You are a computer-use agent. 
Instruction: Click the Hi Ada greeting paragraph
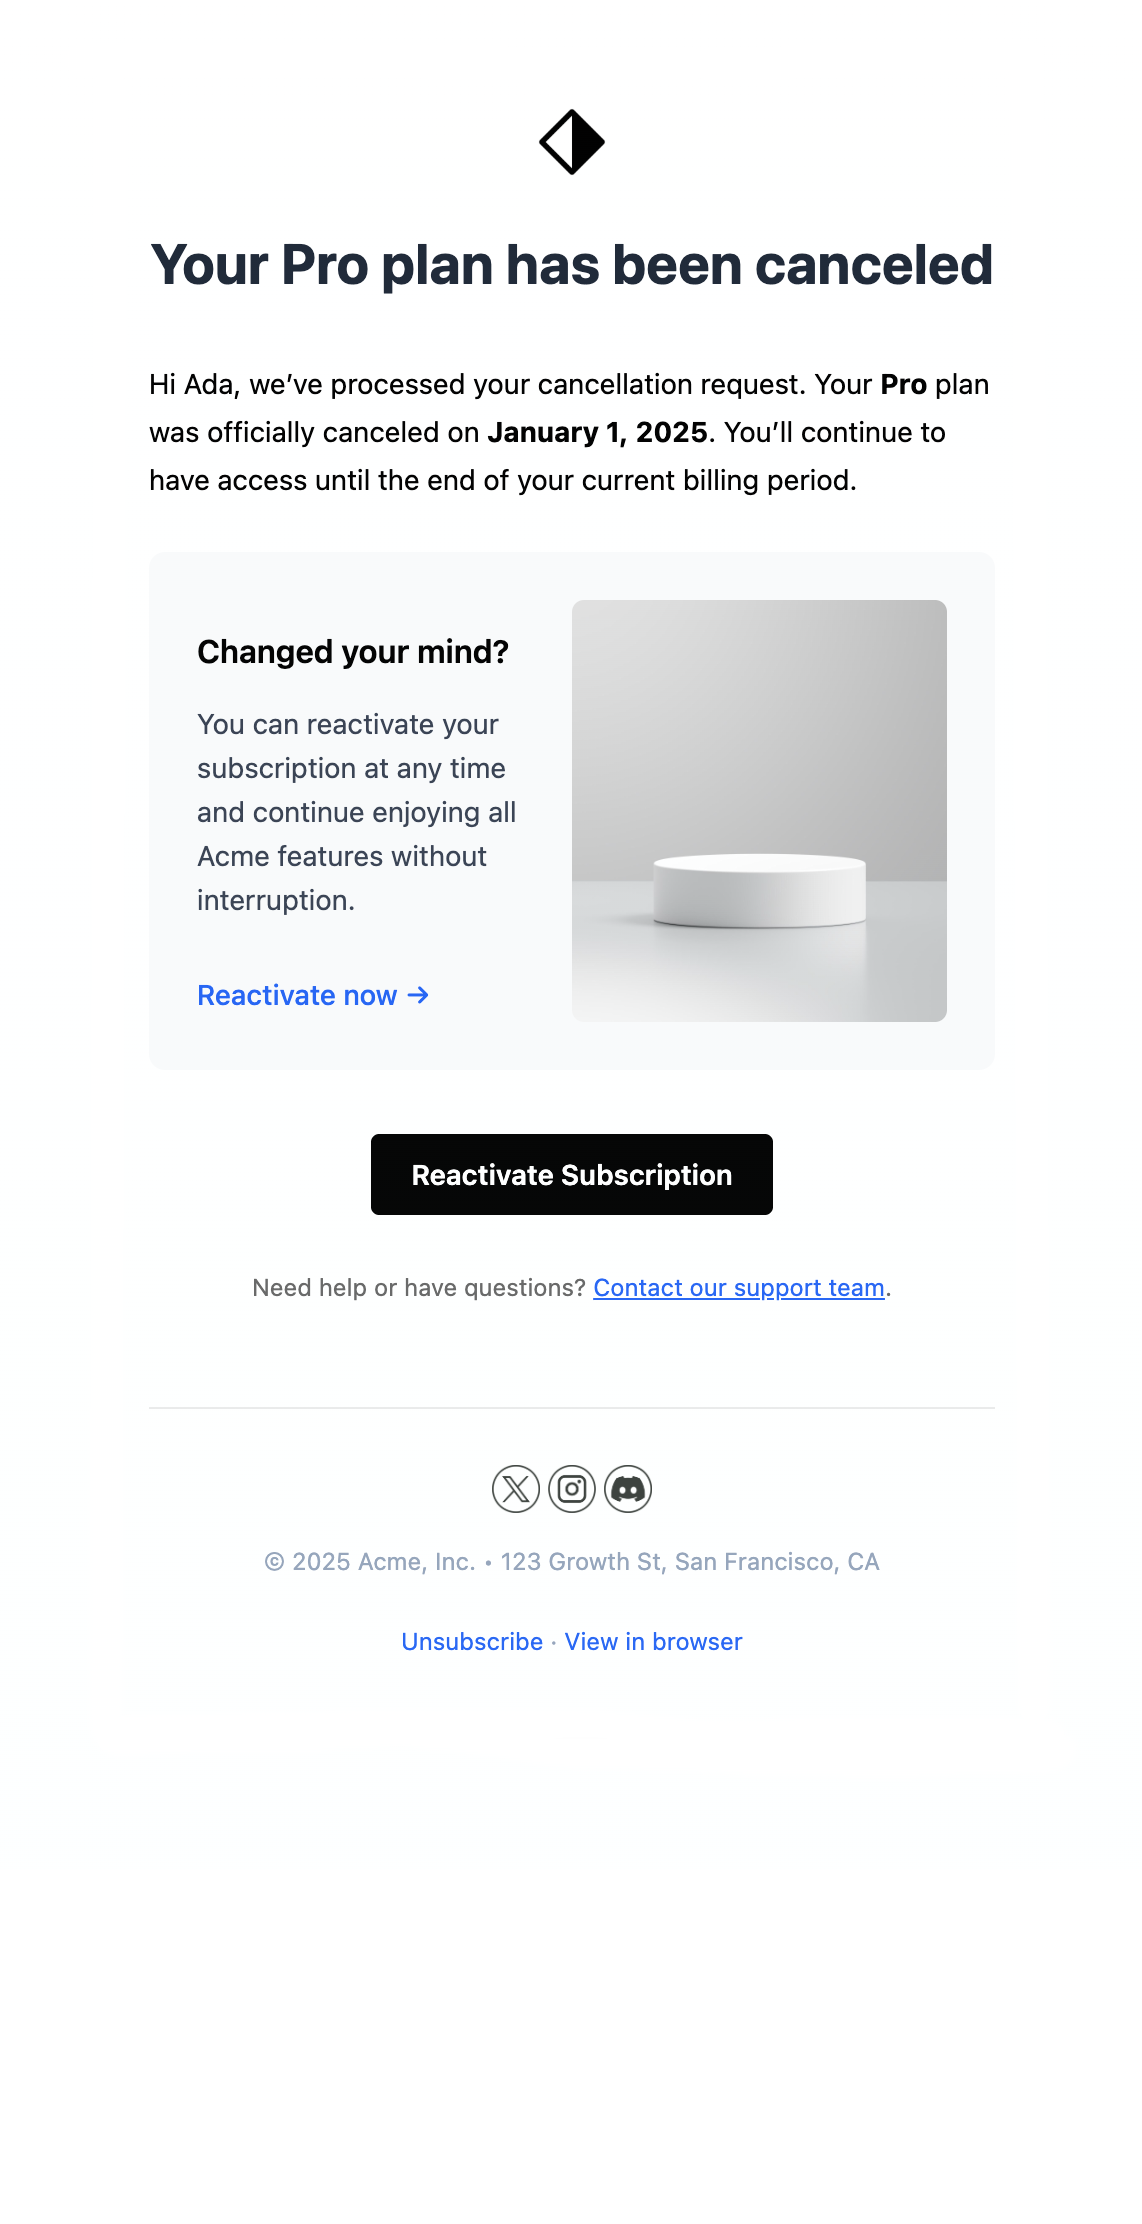571,432
